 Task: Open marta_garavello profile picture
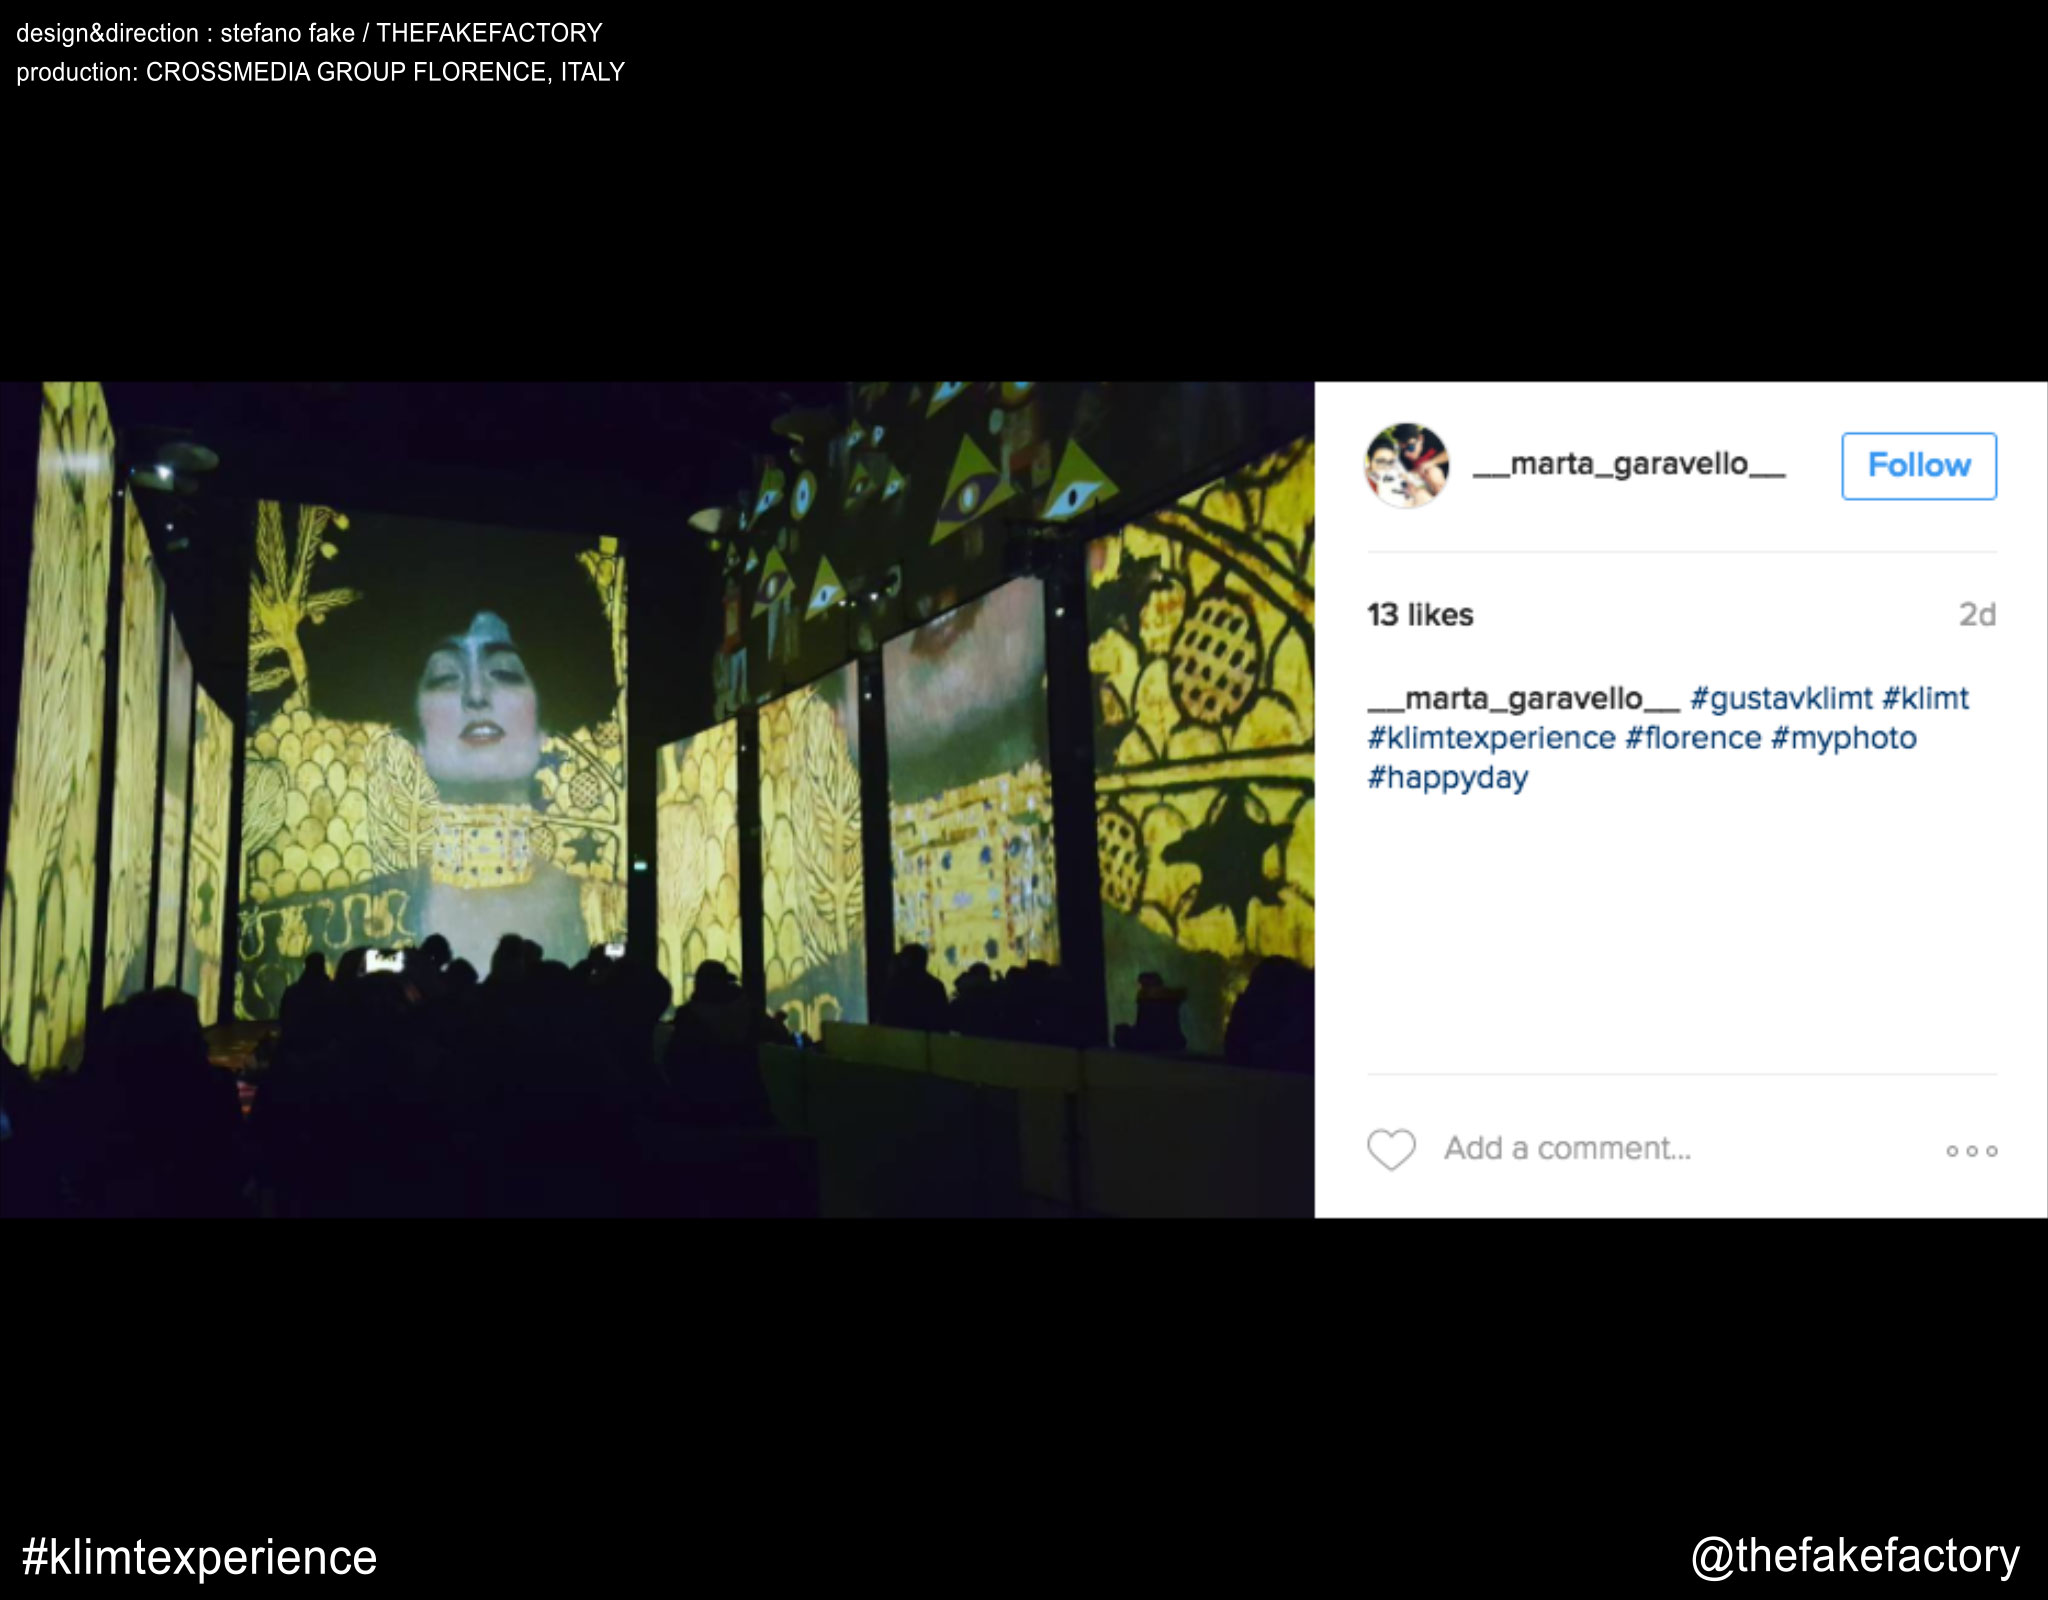[1407, 465]
